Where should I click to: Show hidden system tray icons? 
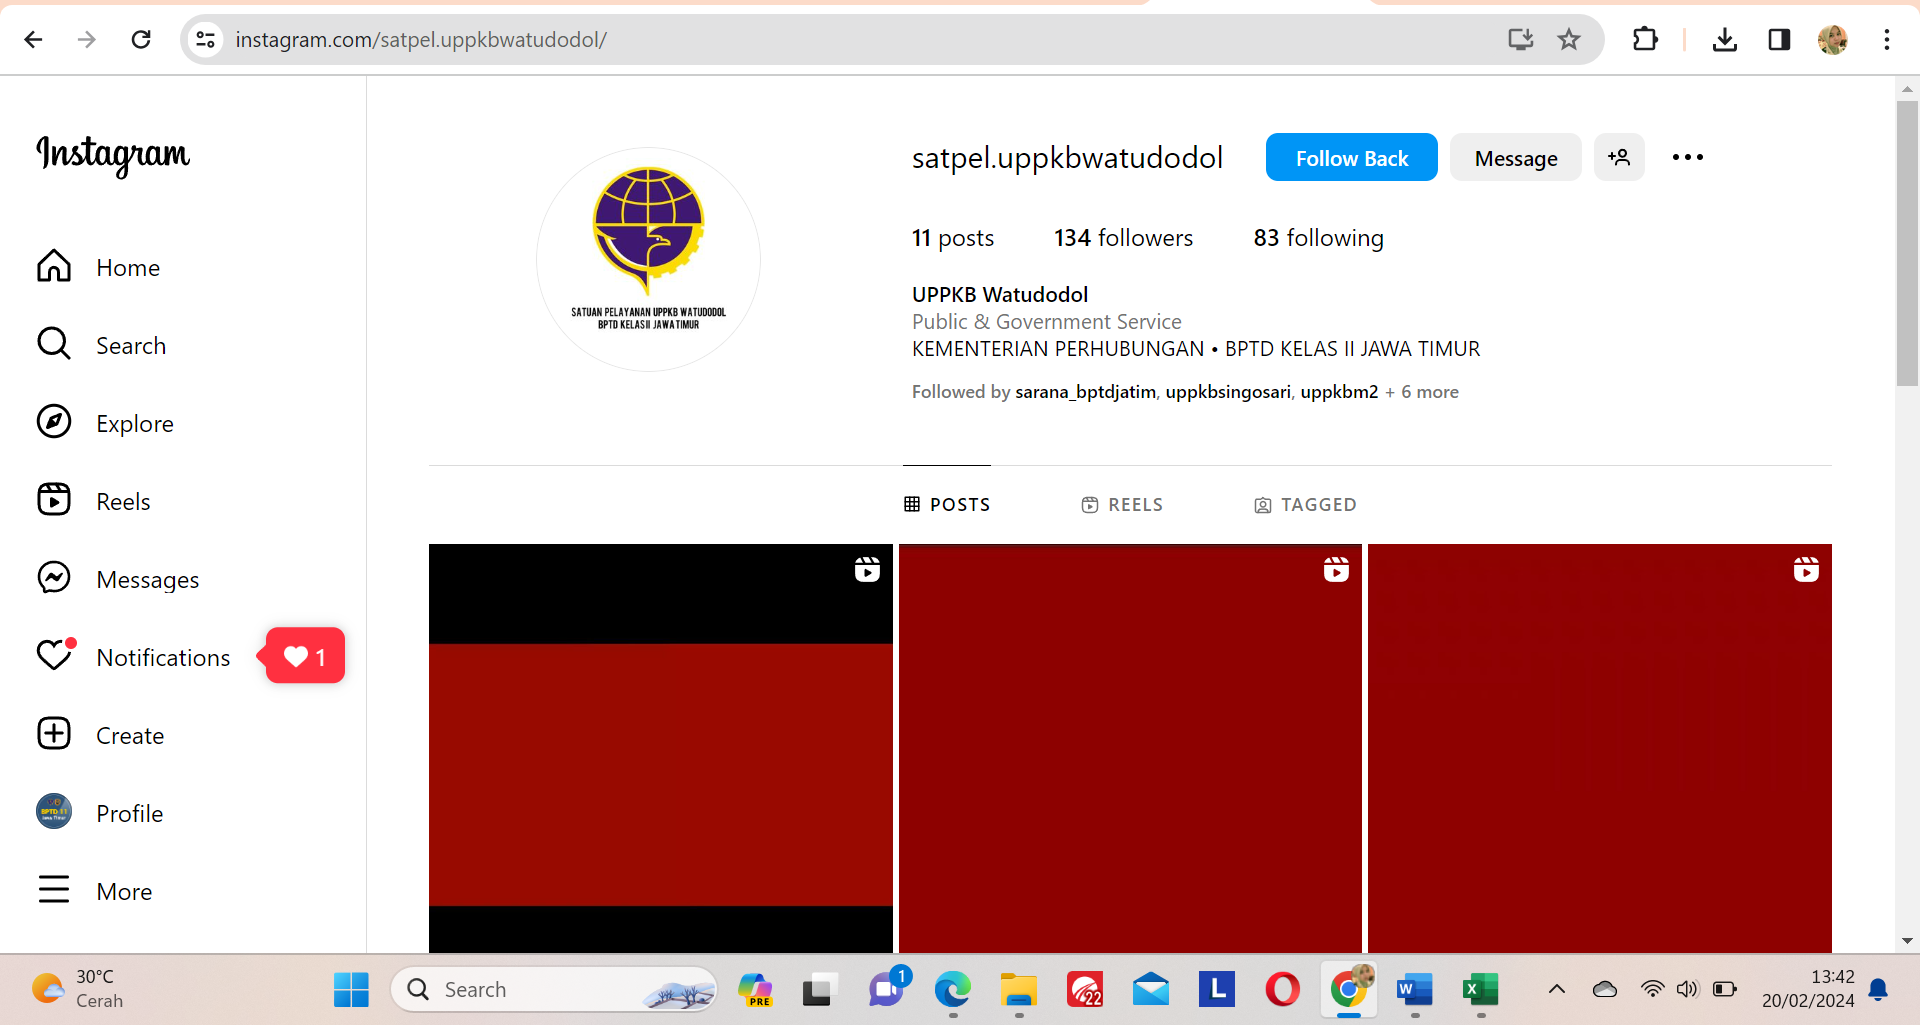click(1556, 990)
